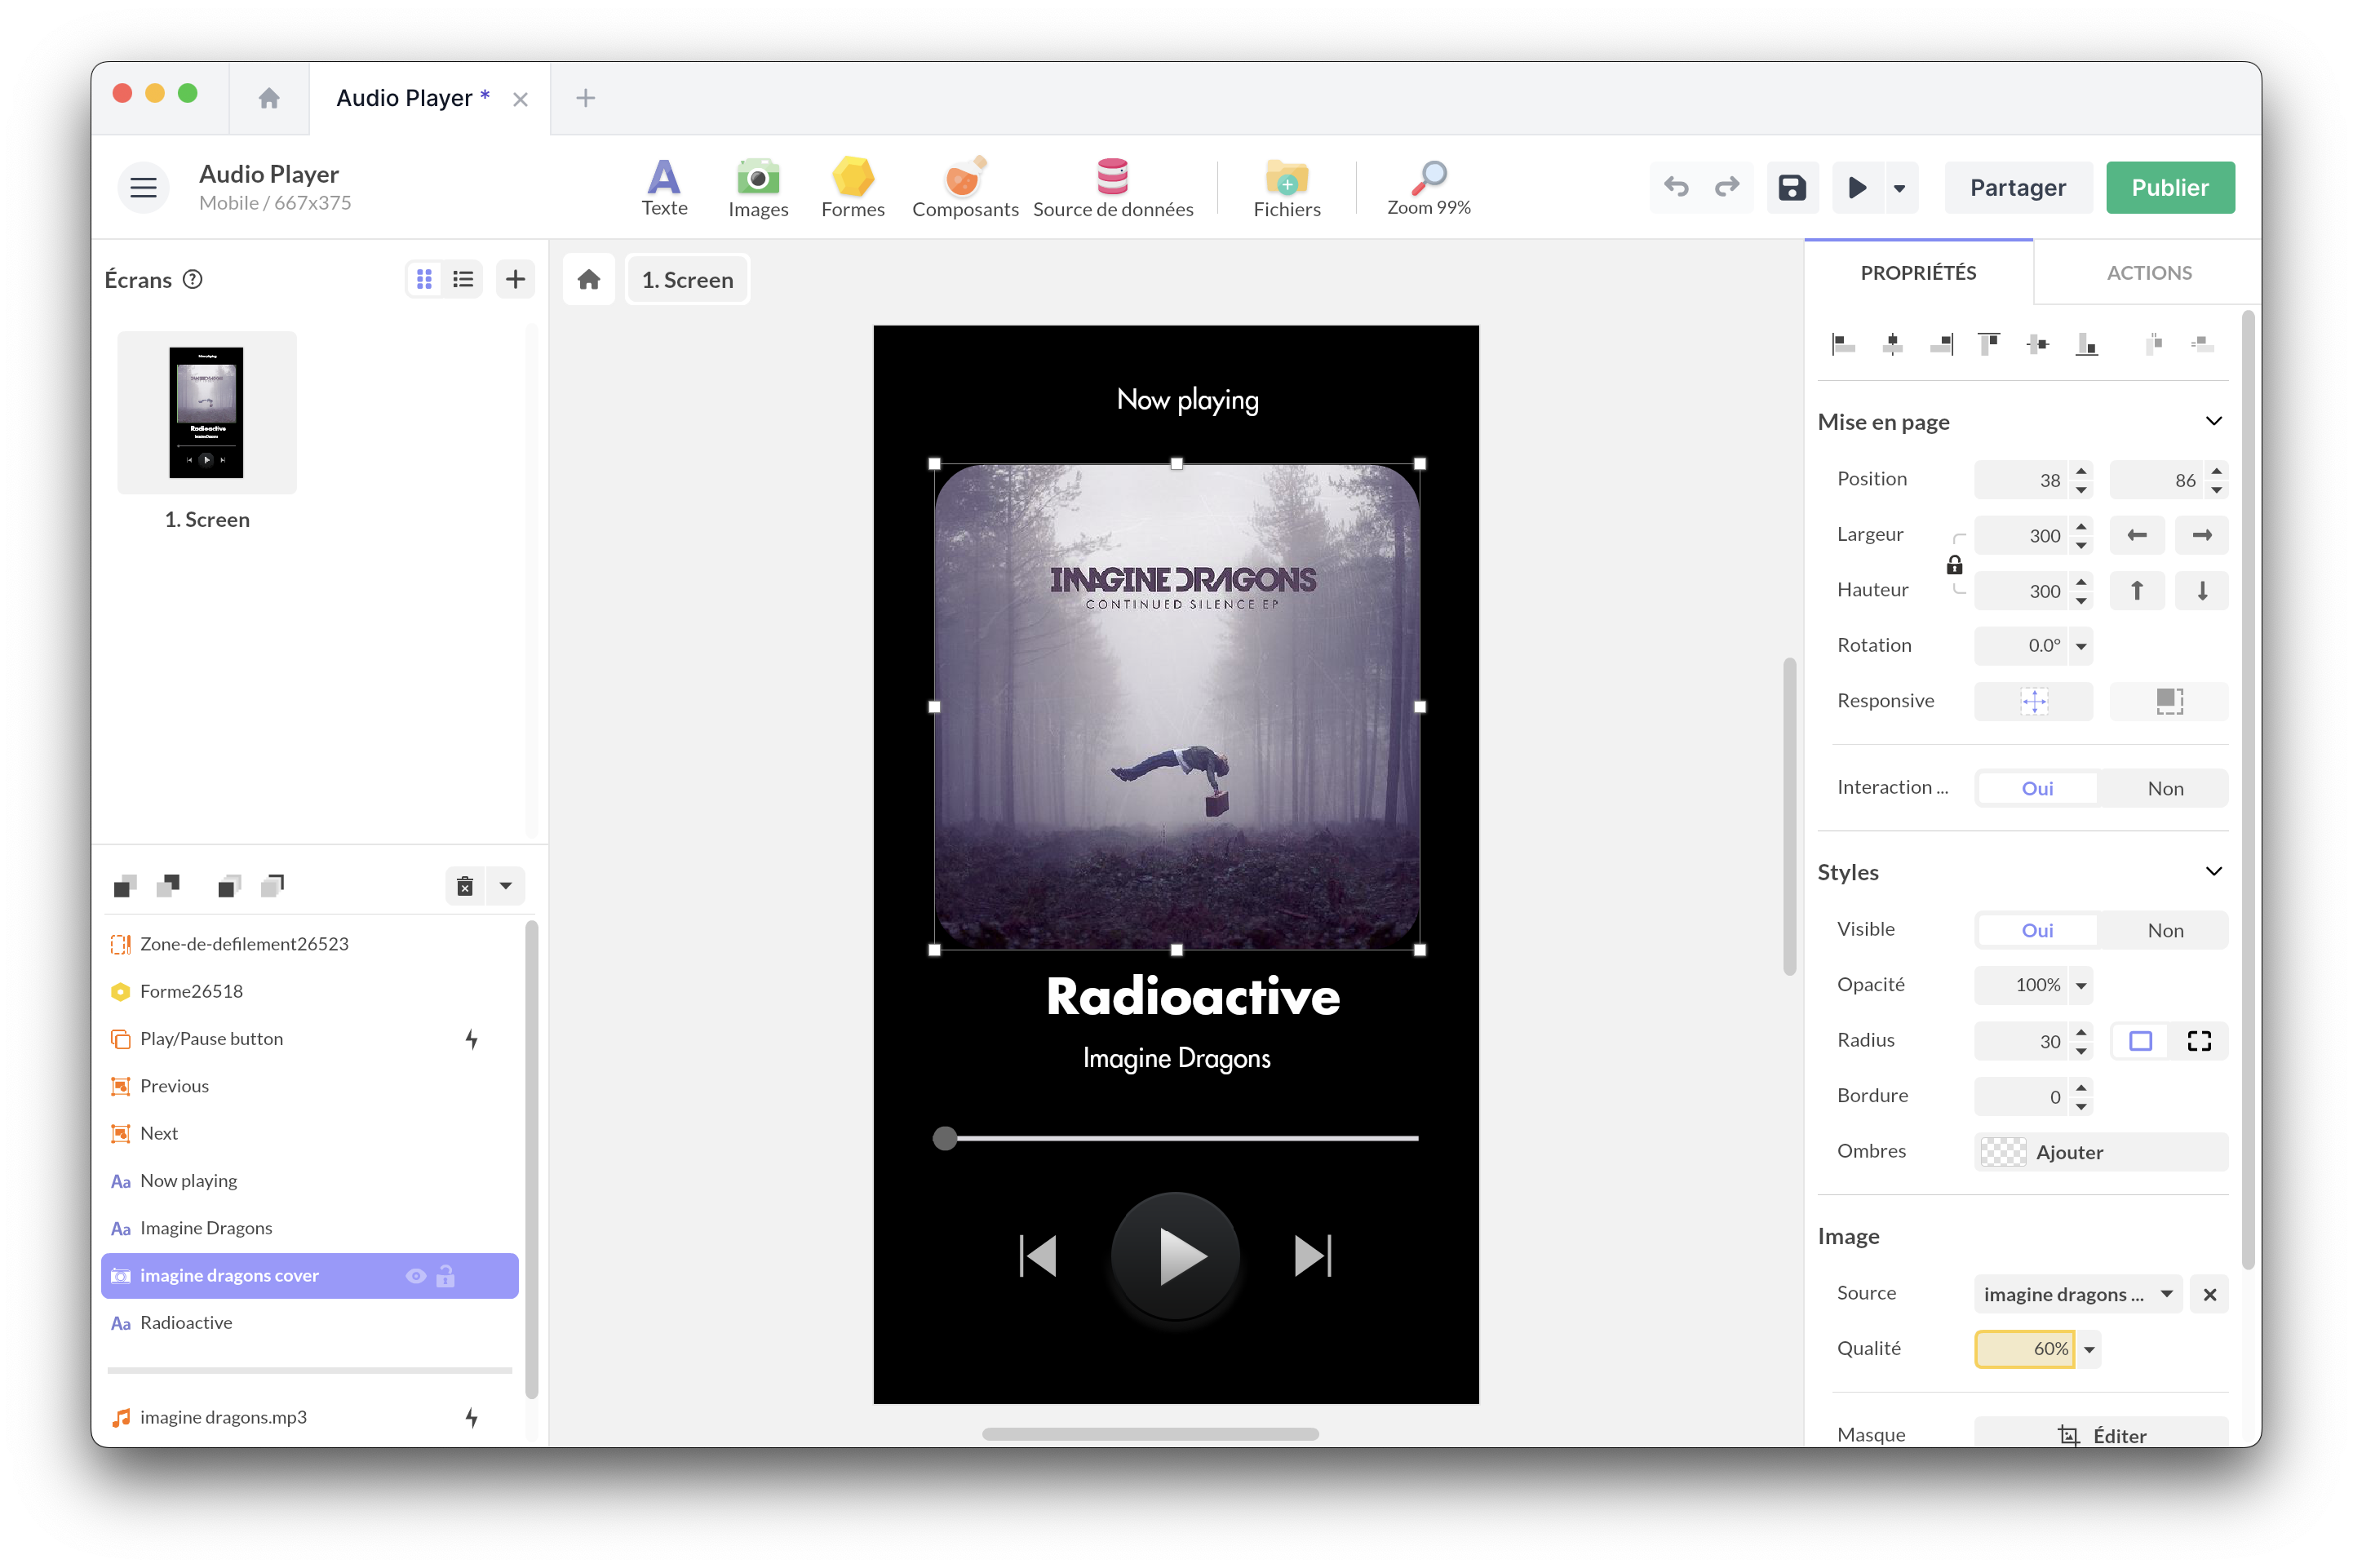Click the Ombres color swatch
Screen dimensions: 2353x1568
point(2003,1152)
